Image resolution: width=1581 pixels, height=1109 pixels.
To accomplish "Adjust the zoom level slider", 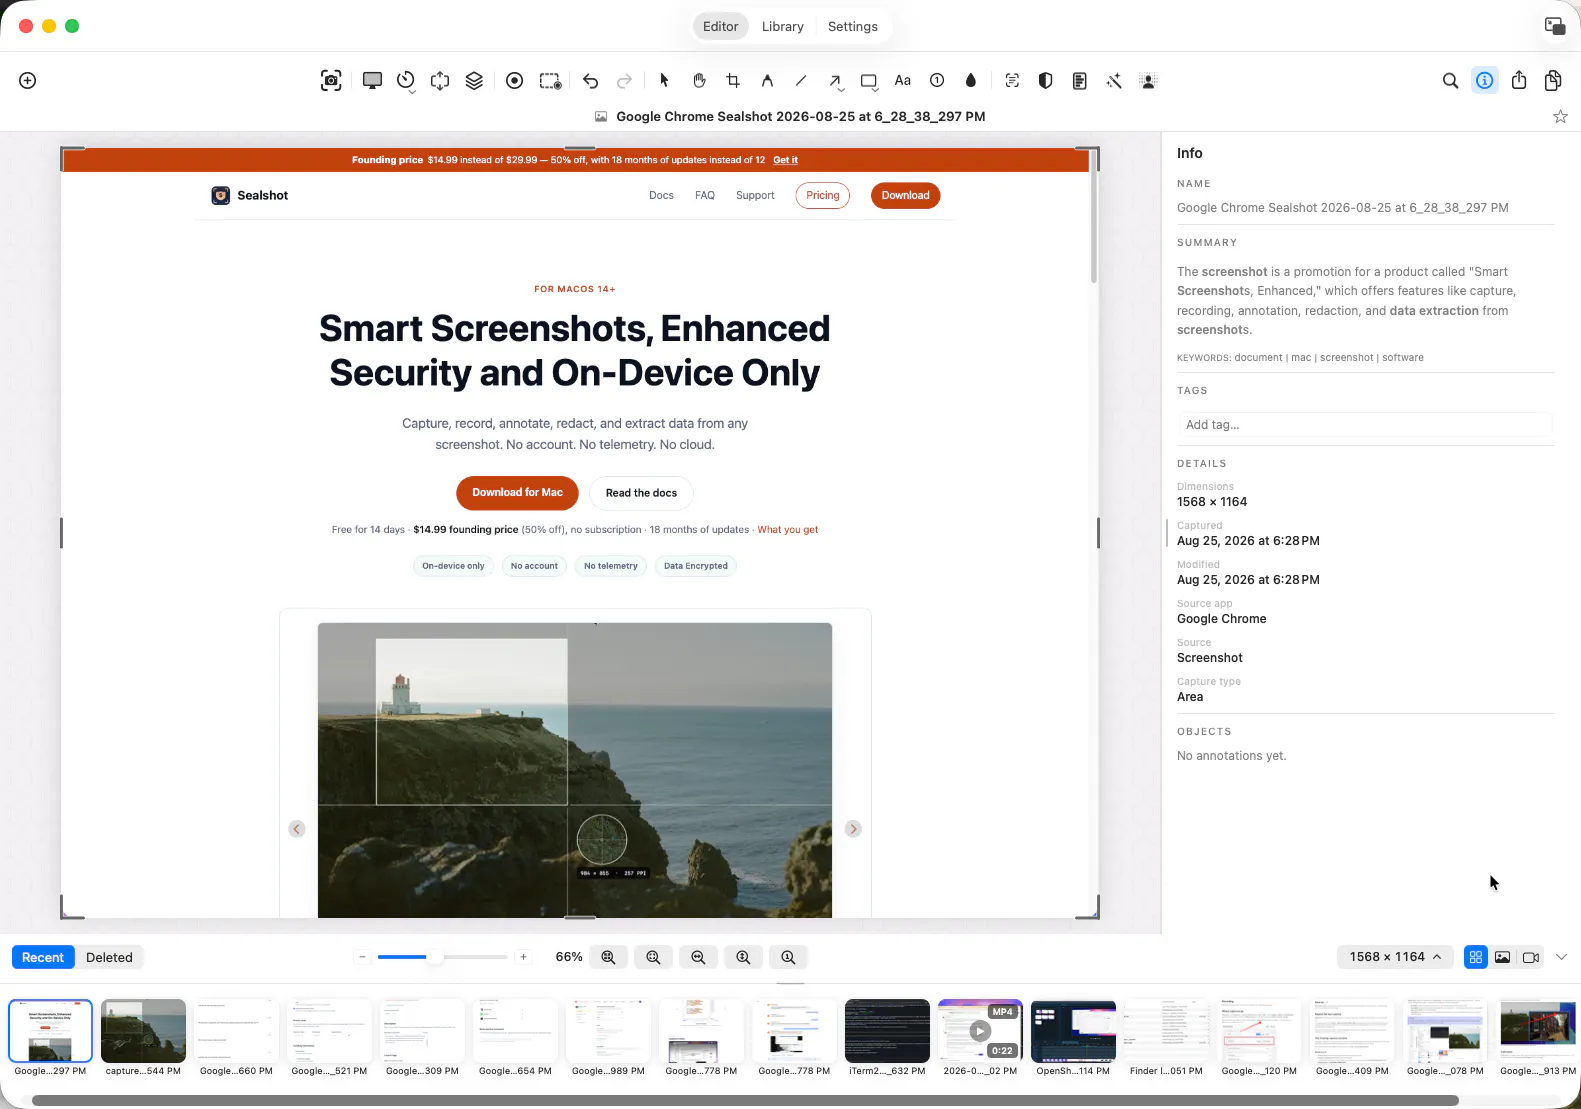I will point(442,957).
